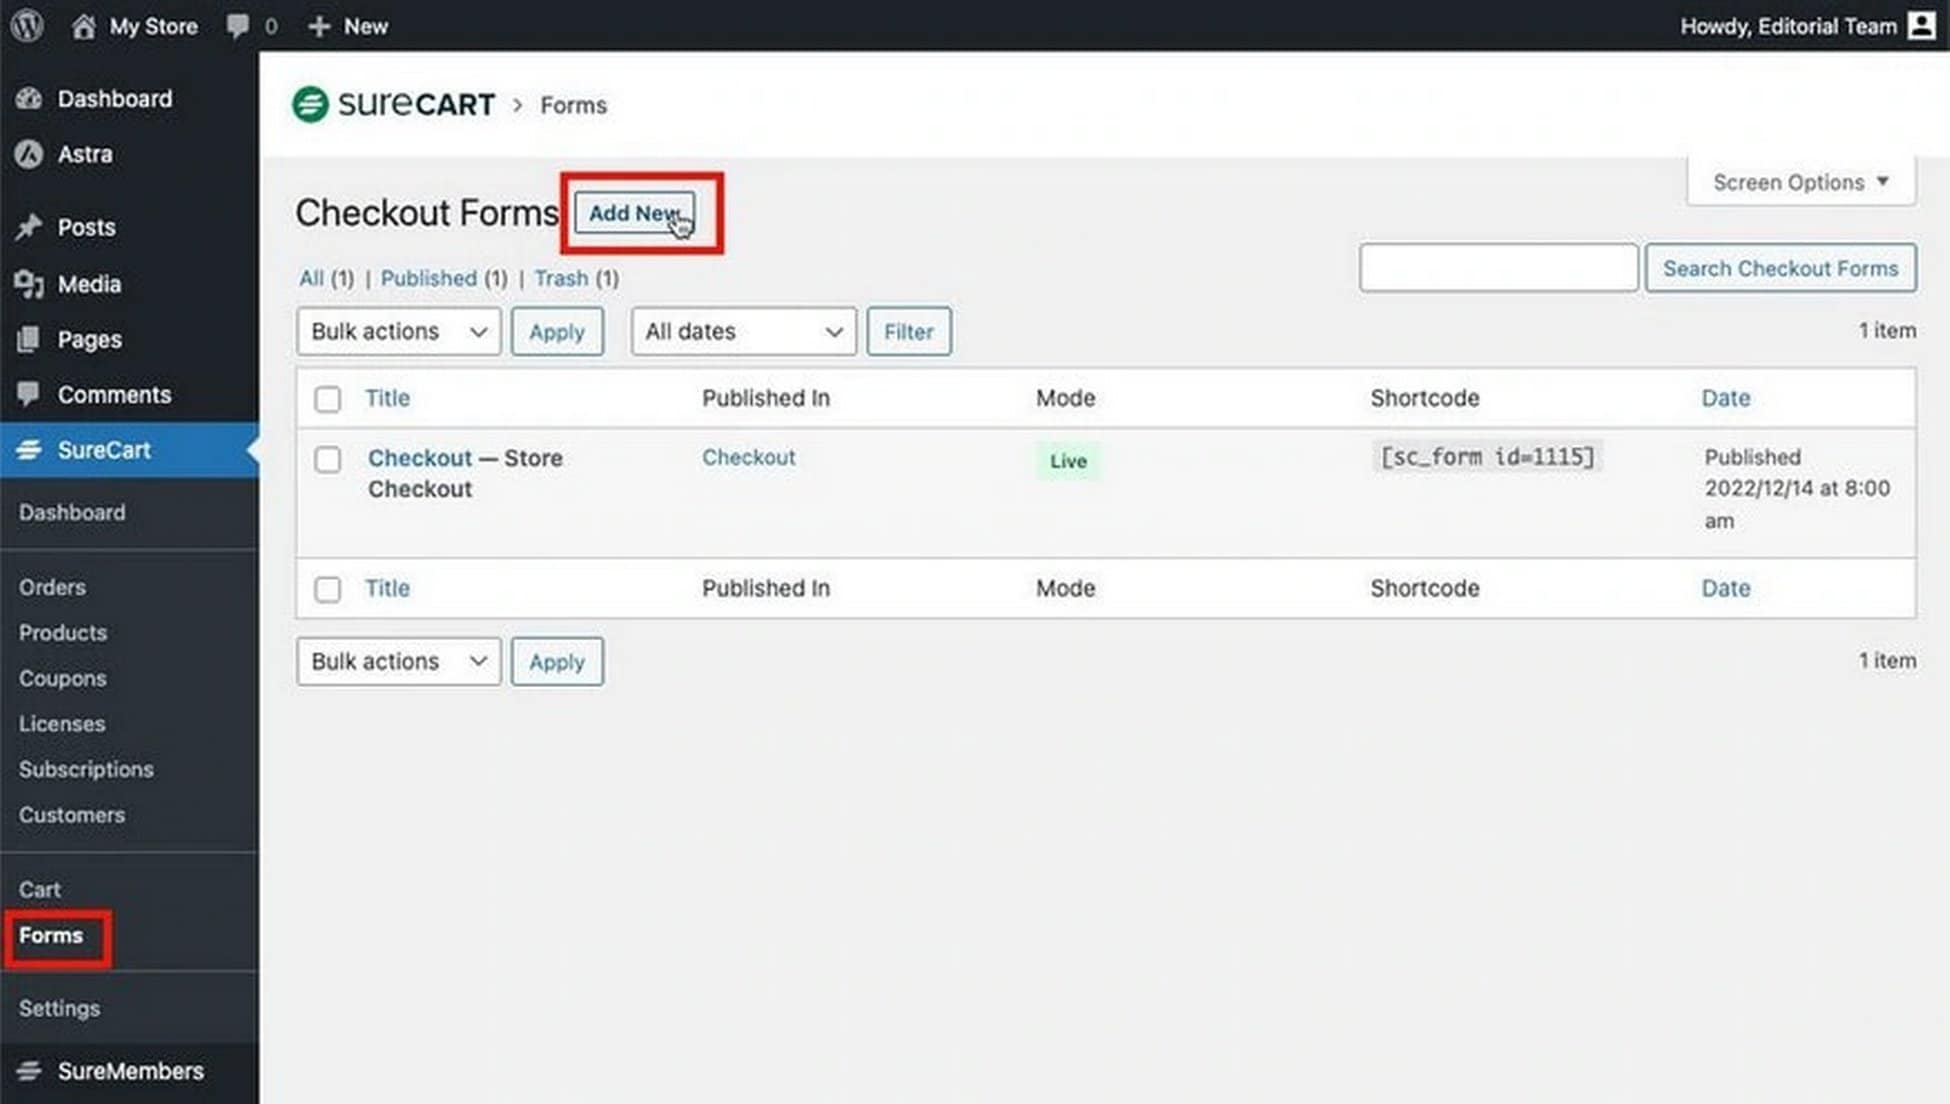
Task: Expand the All dates filter dropdown
Action: [x=742, y=331]
